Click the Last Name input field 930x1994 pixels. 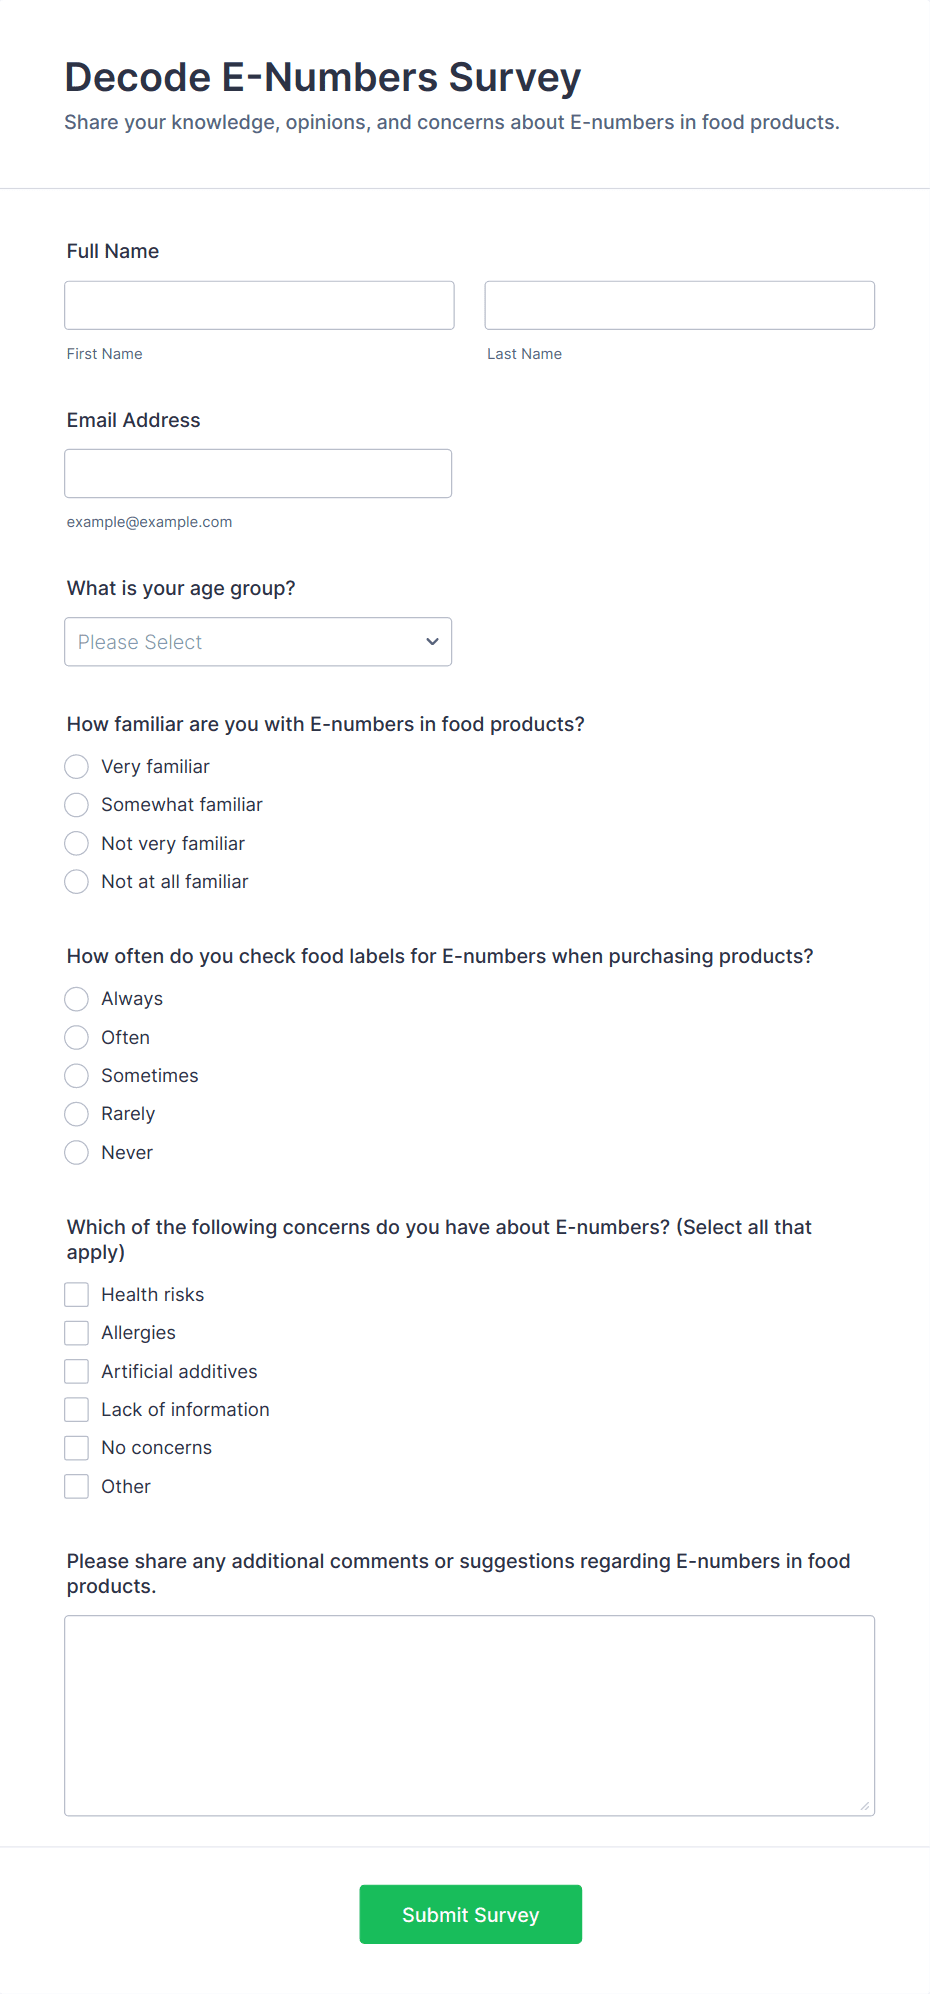tap(679, 305)
